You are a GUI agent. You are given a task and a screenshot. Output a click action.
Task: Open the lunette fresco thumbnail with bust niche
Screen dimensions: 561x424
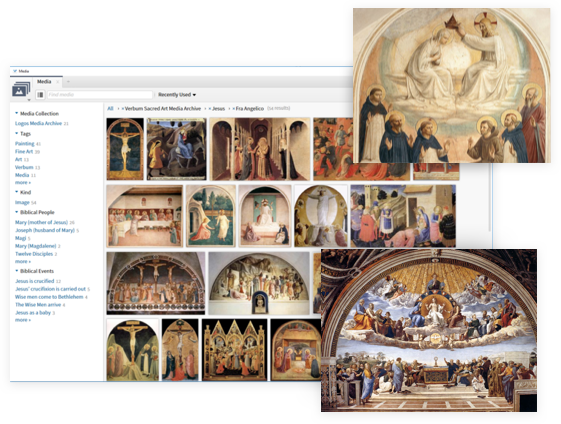point(259,283)
